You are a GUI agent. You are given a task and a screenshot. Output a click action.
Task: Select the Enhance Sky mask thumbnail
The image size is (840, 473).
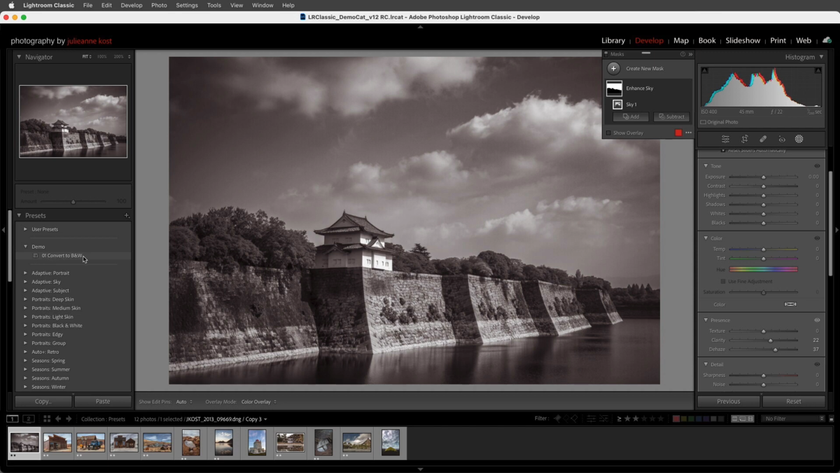(614, 88)
